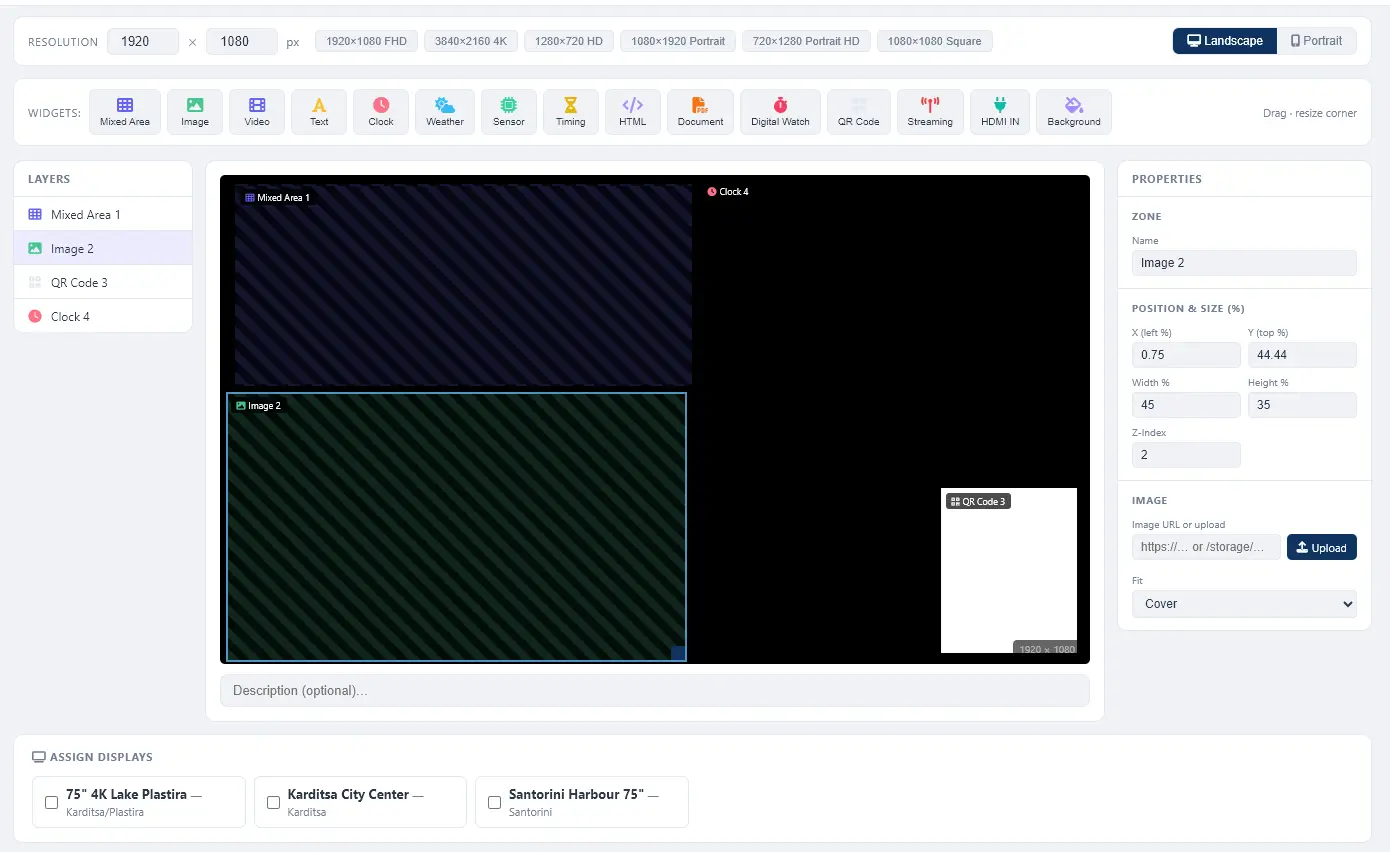Add a Background widget
The image size is (1390, 852).
1074,111
